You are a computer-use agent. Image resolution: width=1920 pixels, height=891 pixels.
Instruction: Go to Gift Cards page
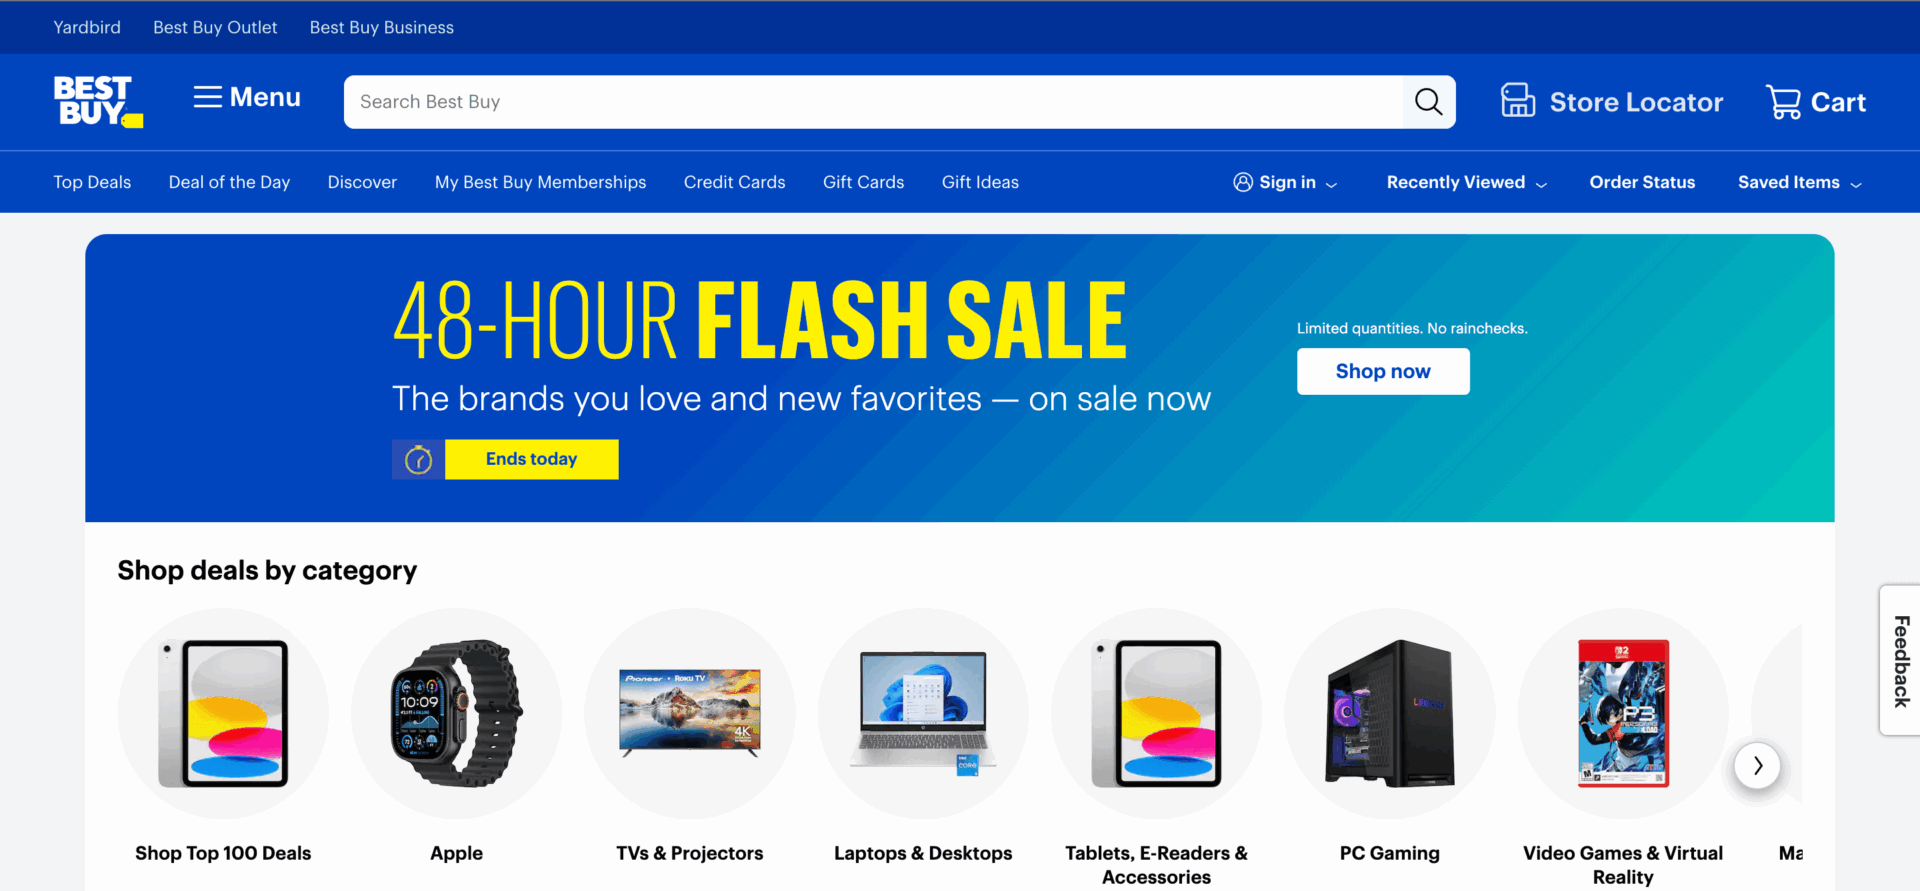click(863, 182)
